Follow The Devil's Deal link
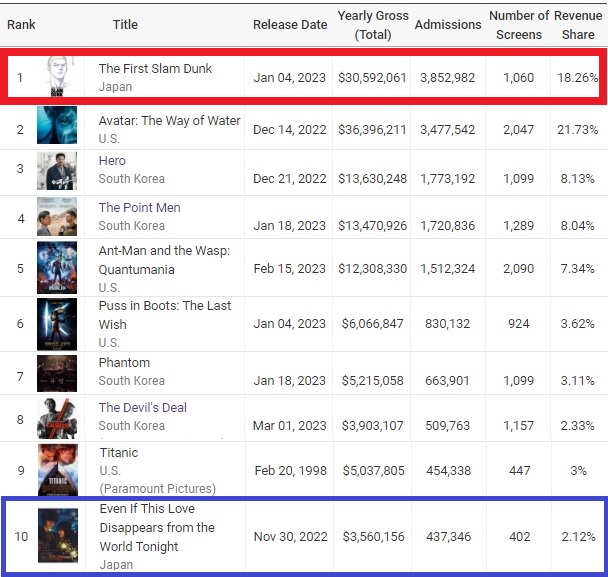Image resolution: width=608 pixels, height=577 pixels. (x=142, y=408)
